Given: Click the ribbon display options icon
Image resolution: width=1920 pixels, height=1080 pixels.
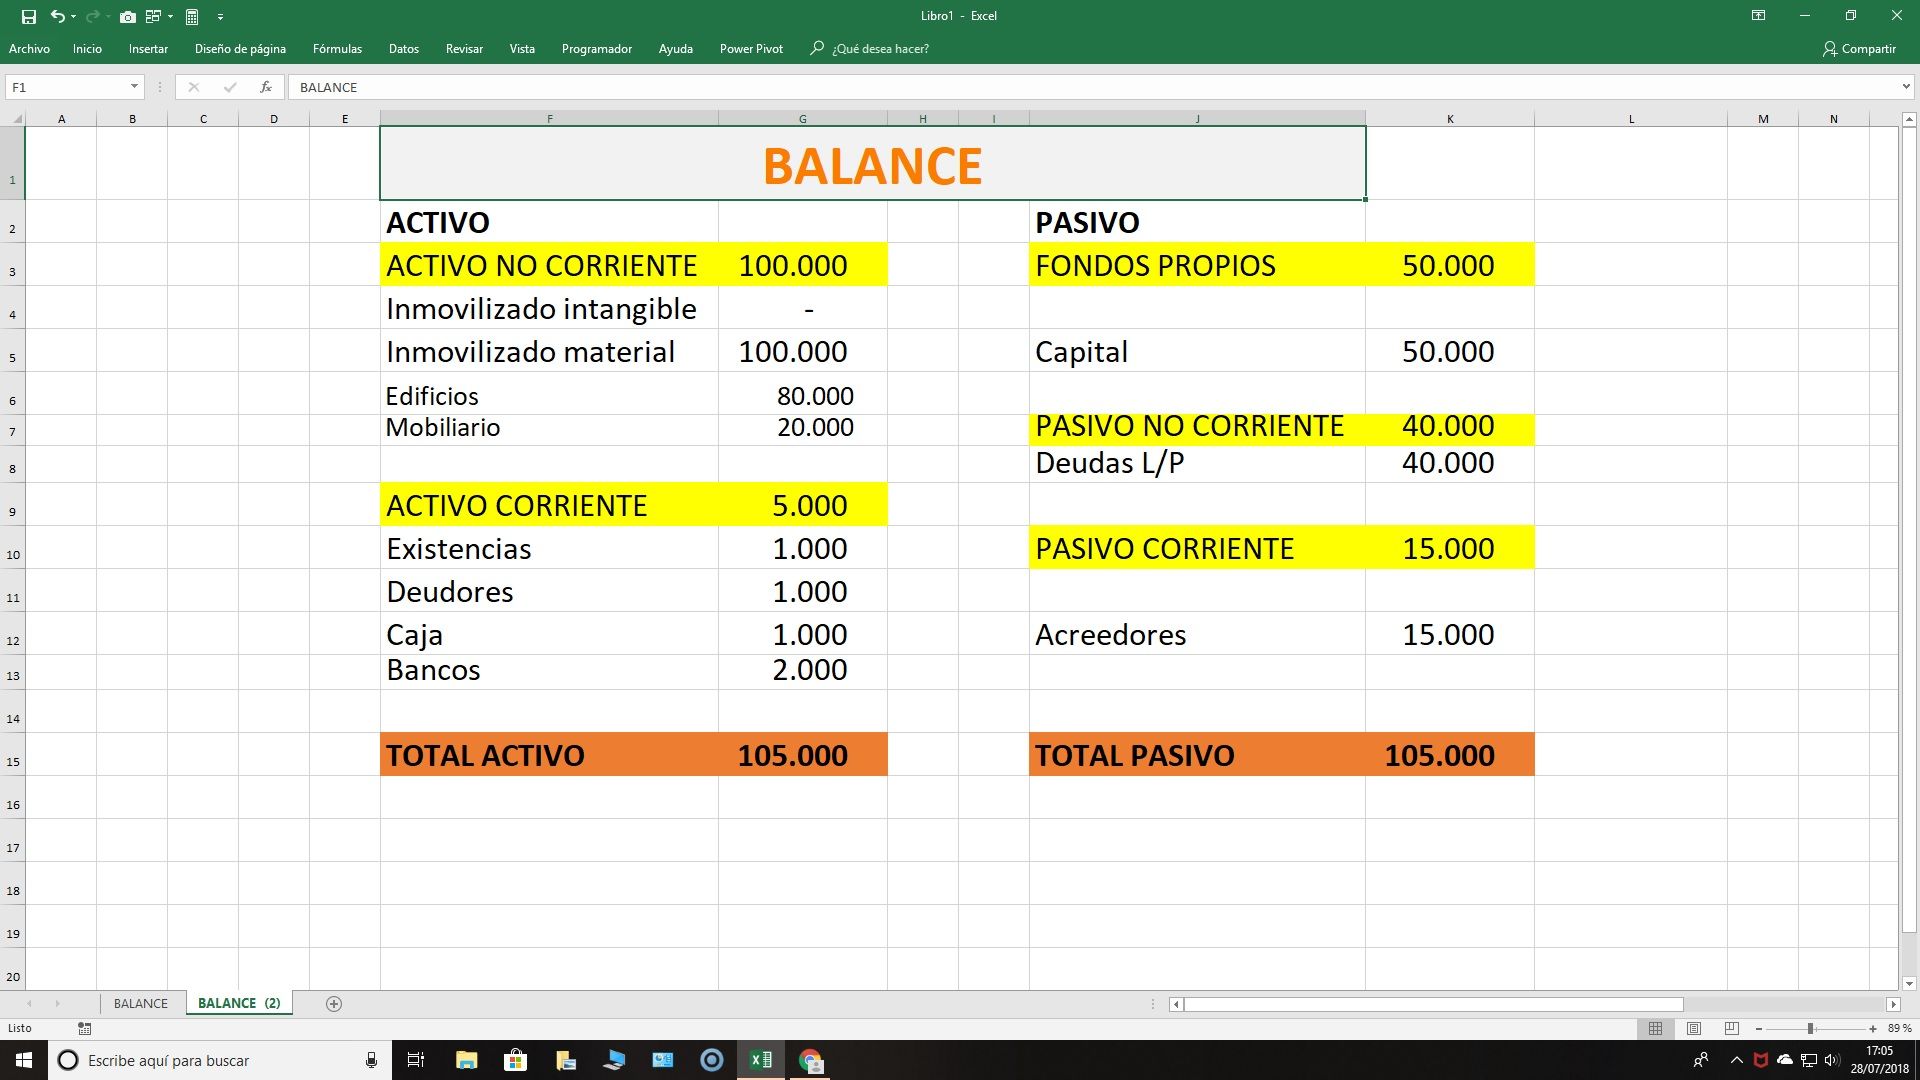Looking at the screenshot, I should click(1758, 16).
